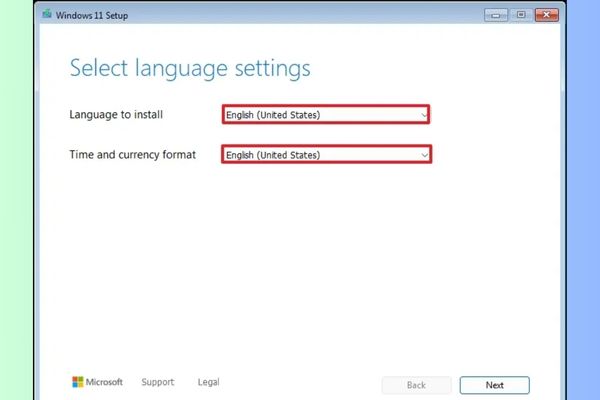Viewport: 600px width, 400px height.
Task: Click the Time and currency format label
Action: 133,155
